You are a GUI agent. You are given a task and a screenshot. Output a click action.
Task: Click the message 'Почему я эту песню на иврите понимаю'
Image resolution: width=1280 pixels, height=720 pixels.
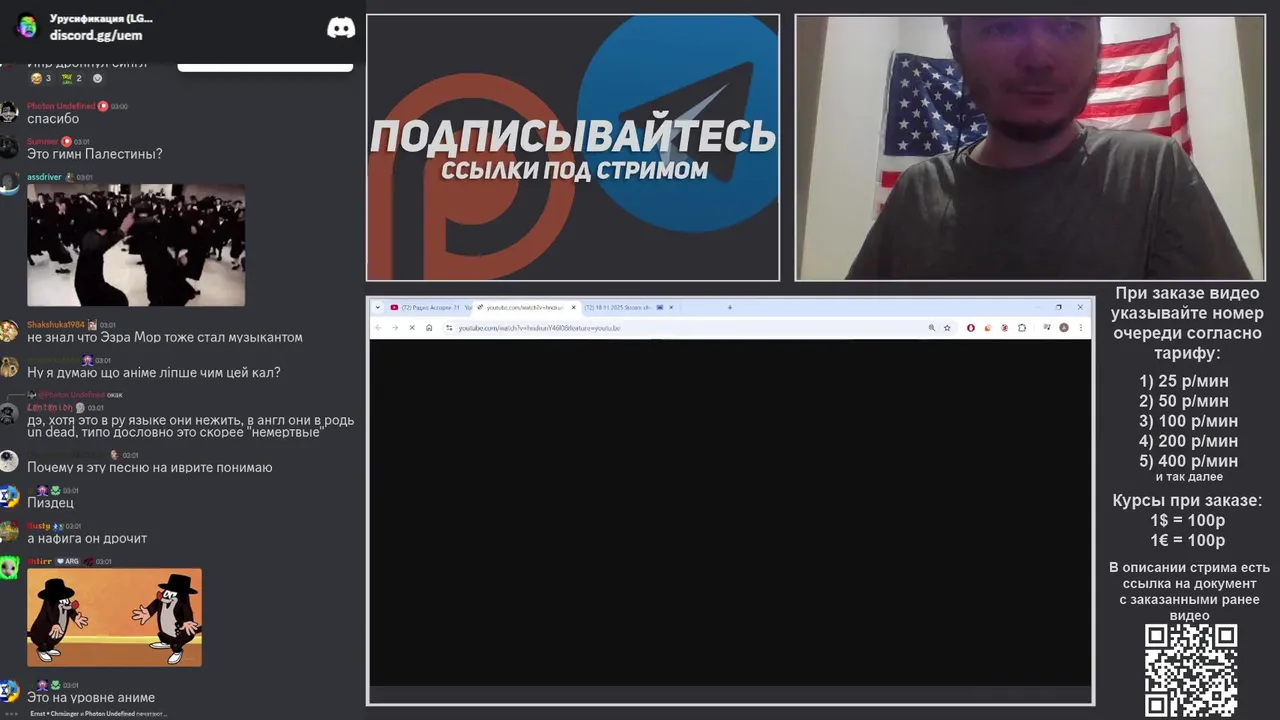click(150, 467)
